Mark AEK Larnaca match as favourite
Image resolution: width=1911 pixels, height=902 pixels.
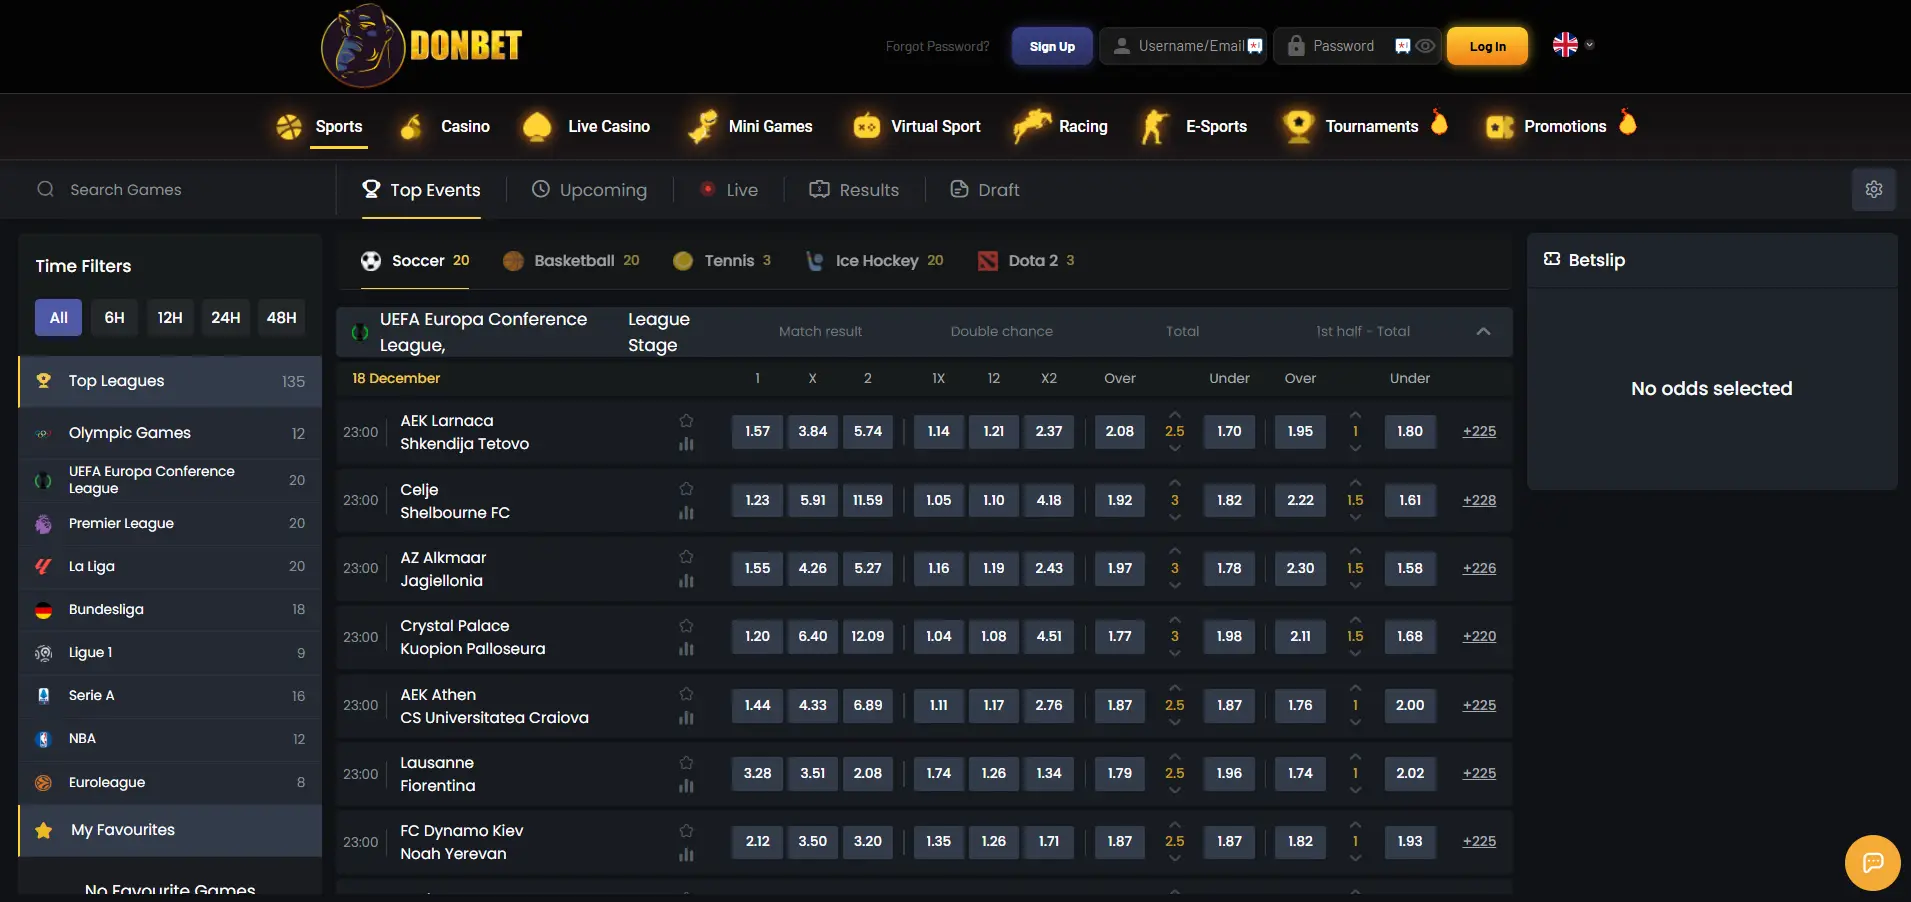click(x=686, y=419)
